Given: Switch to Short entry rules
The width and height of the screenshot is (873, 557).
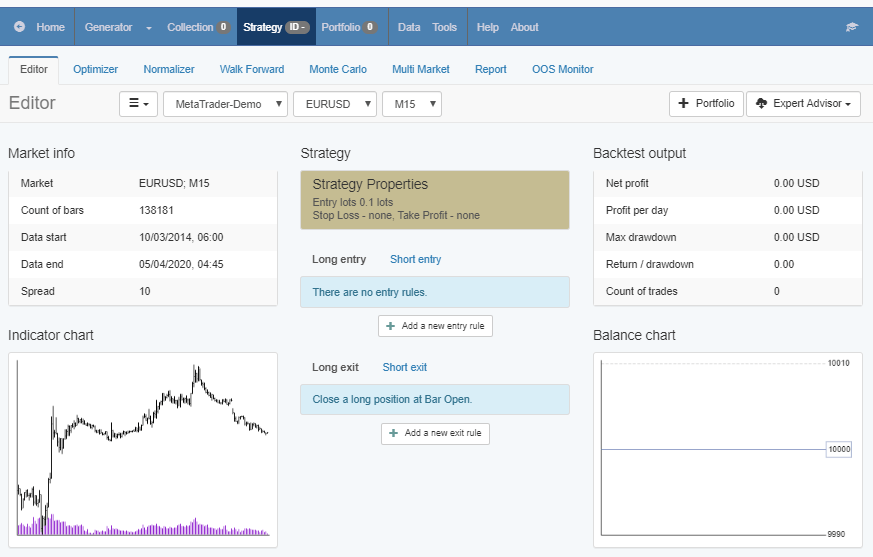Looking at the screenshot, I should (x=415, y=259).
